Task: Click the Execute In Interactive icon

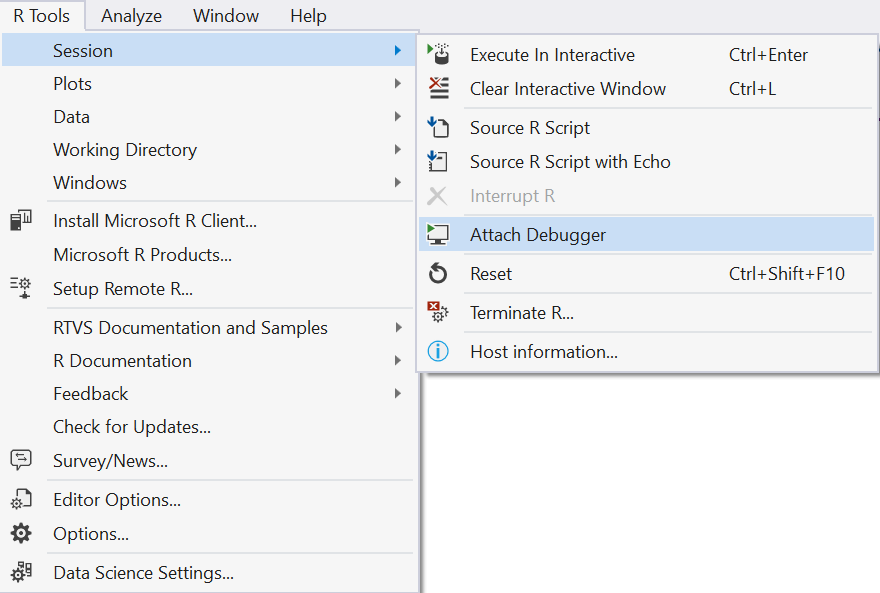Action: [438, 54]
